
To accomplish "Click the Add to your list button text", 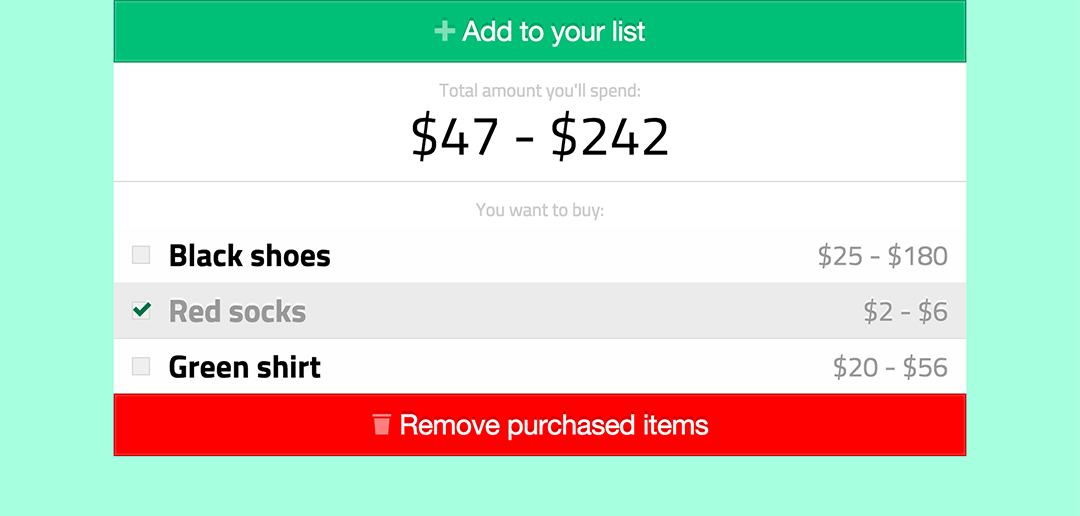I will 554,32.
